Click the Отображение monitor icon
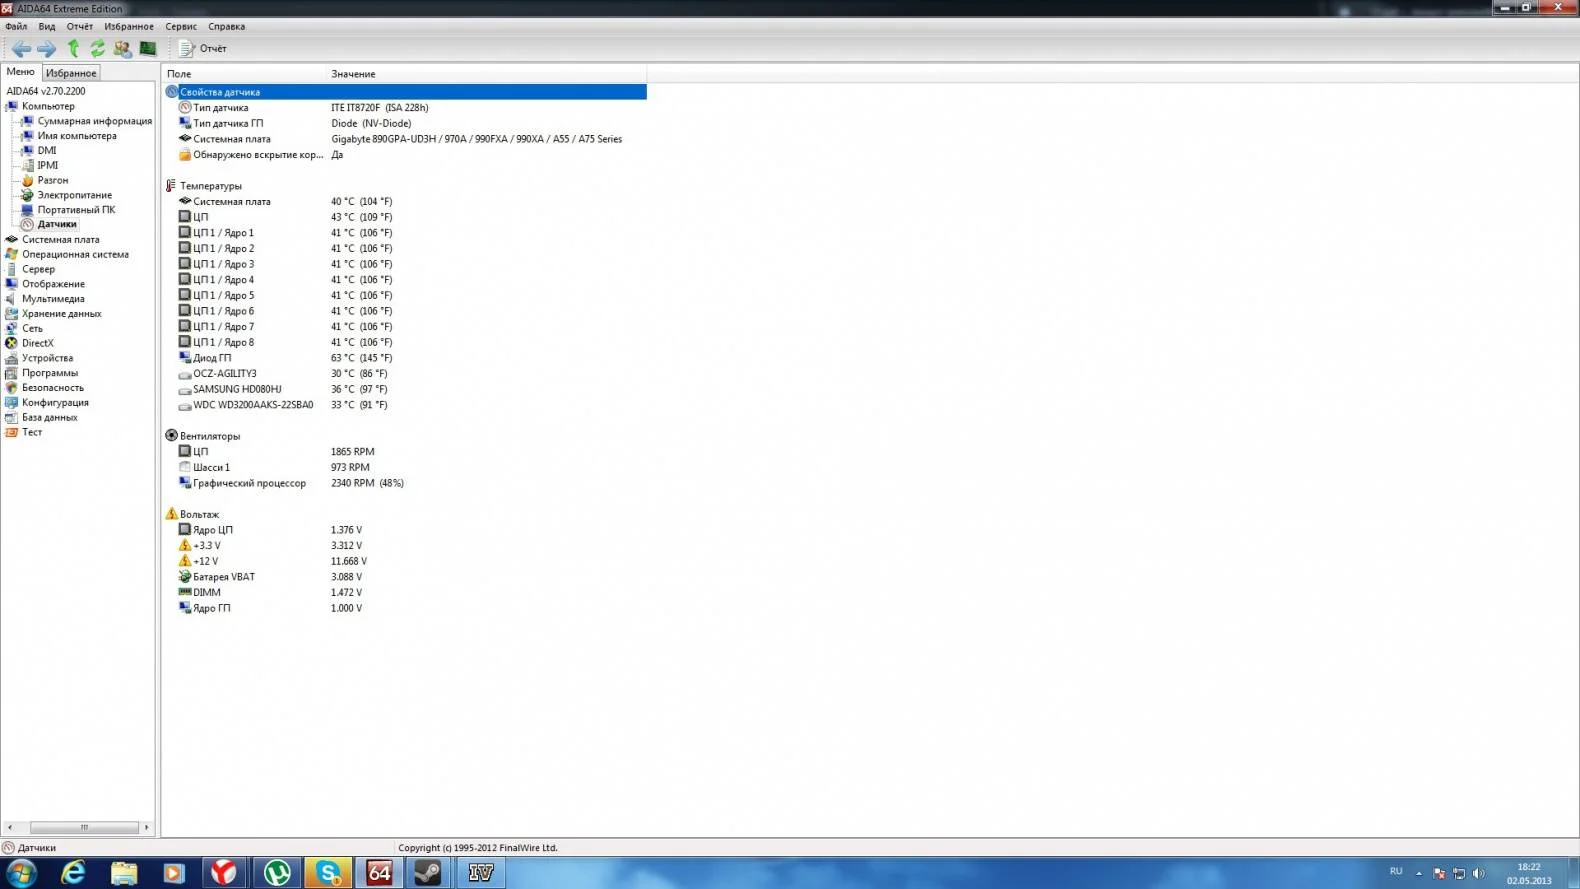Viewport: 1580px width, 889px height. coord(12,284)
